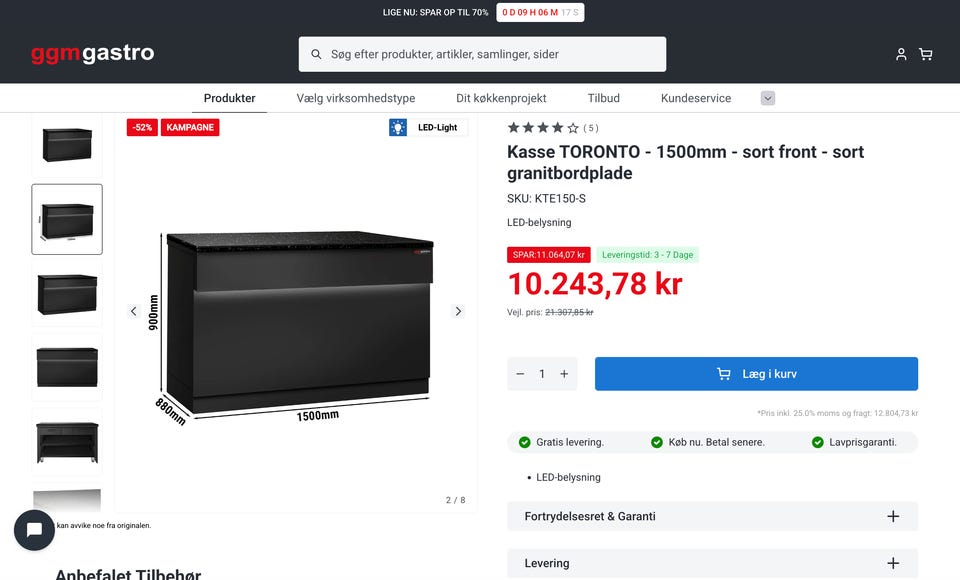Open the chat support bubble
The image size is (960, 580).
[34, 530]
